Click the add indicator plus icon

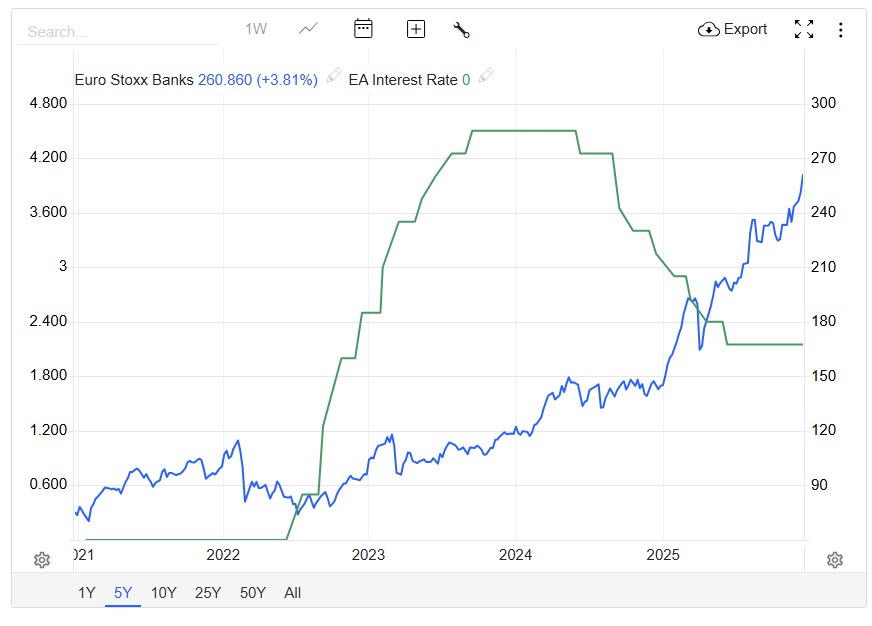click(x=416, y=29)
